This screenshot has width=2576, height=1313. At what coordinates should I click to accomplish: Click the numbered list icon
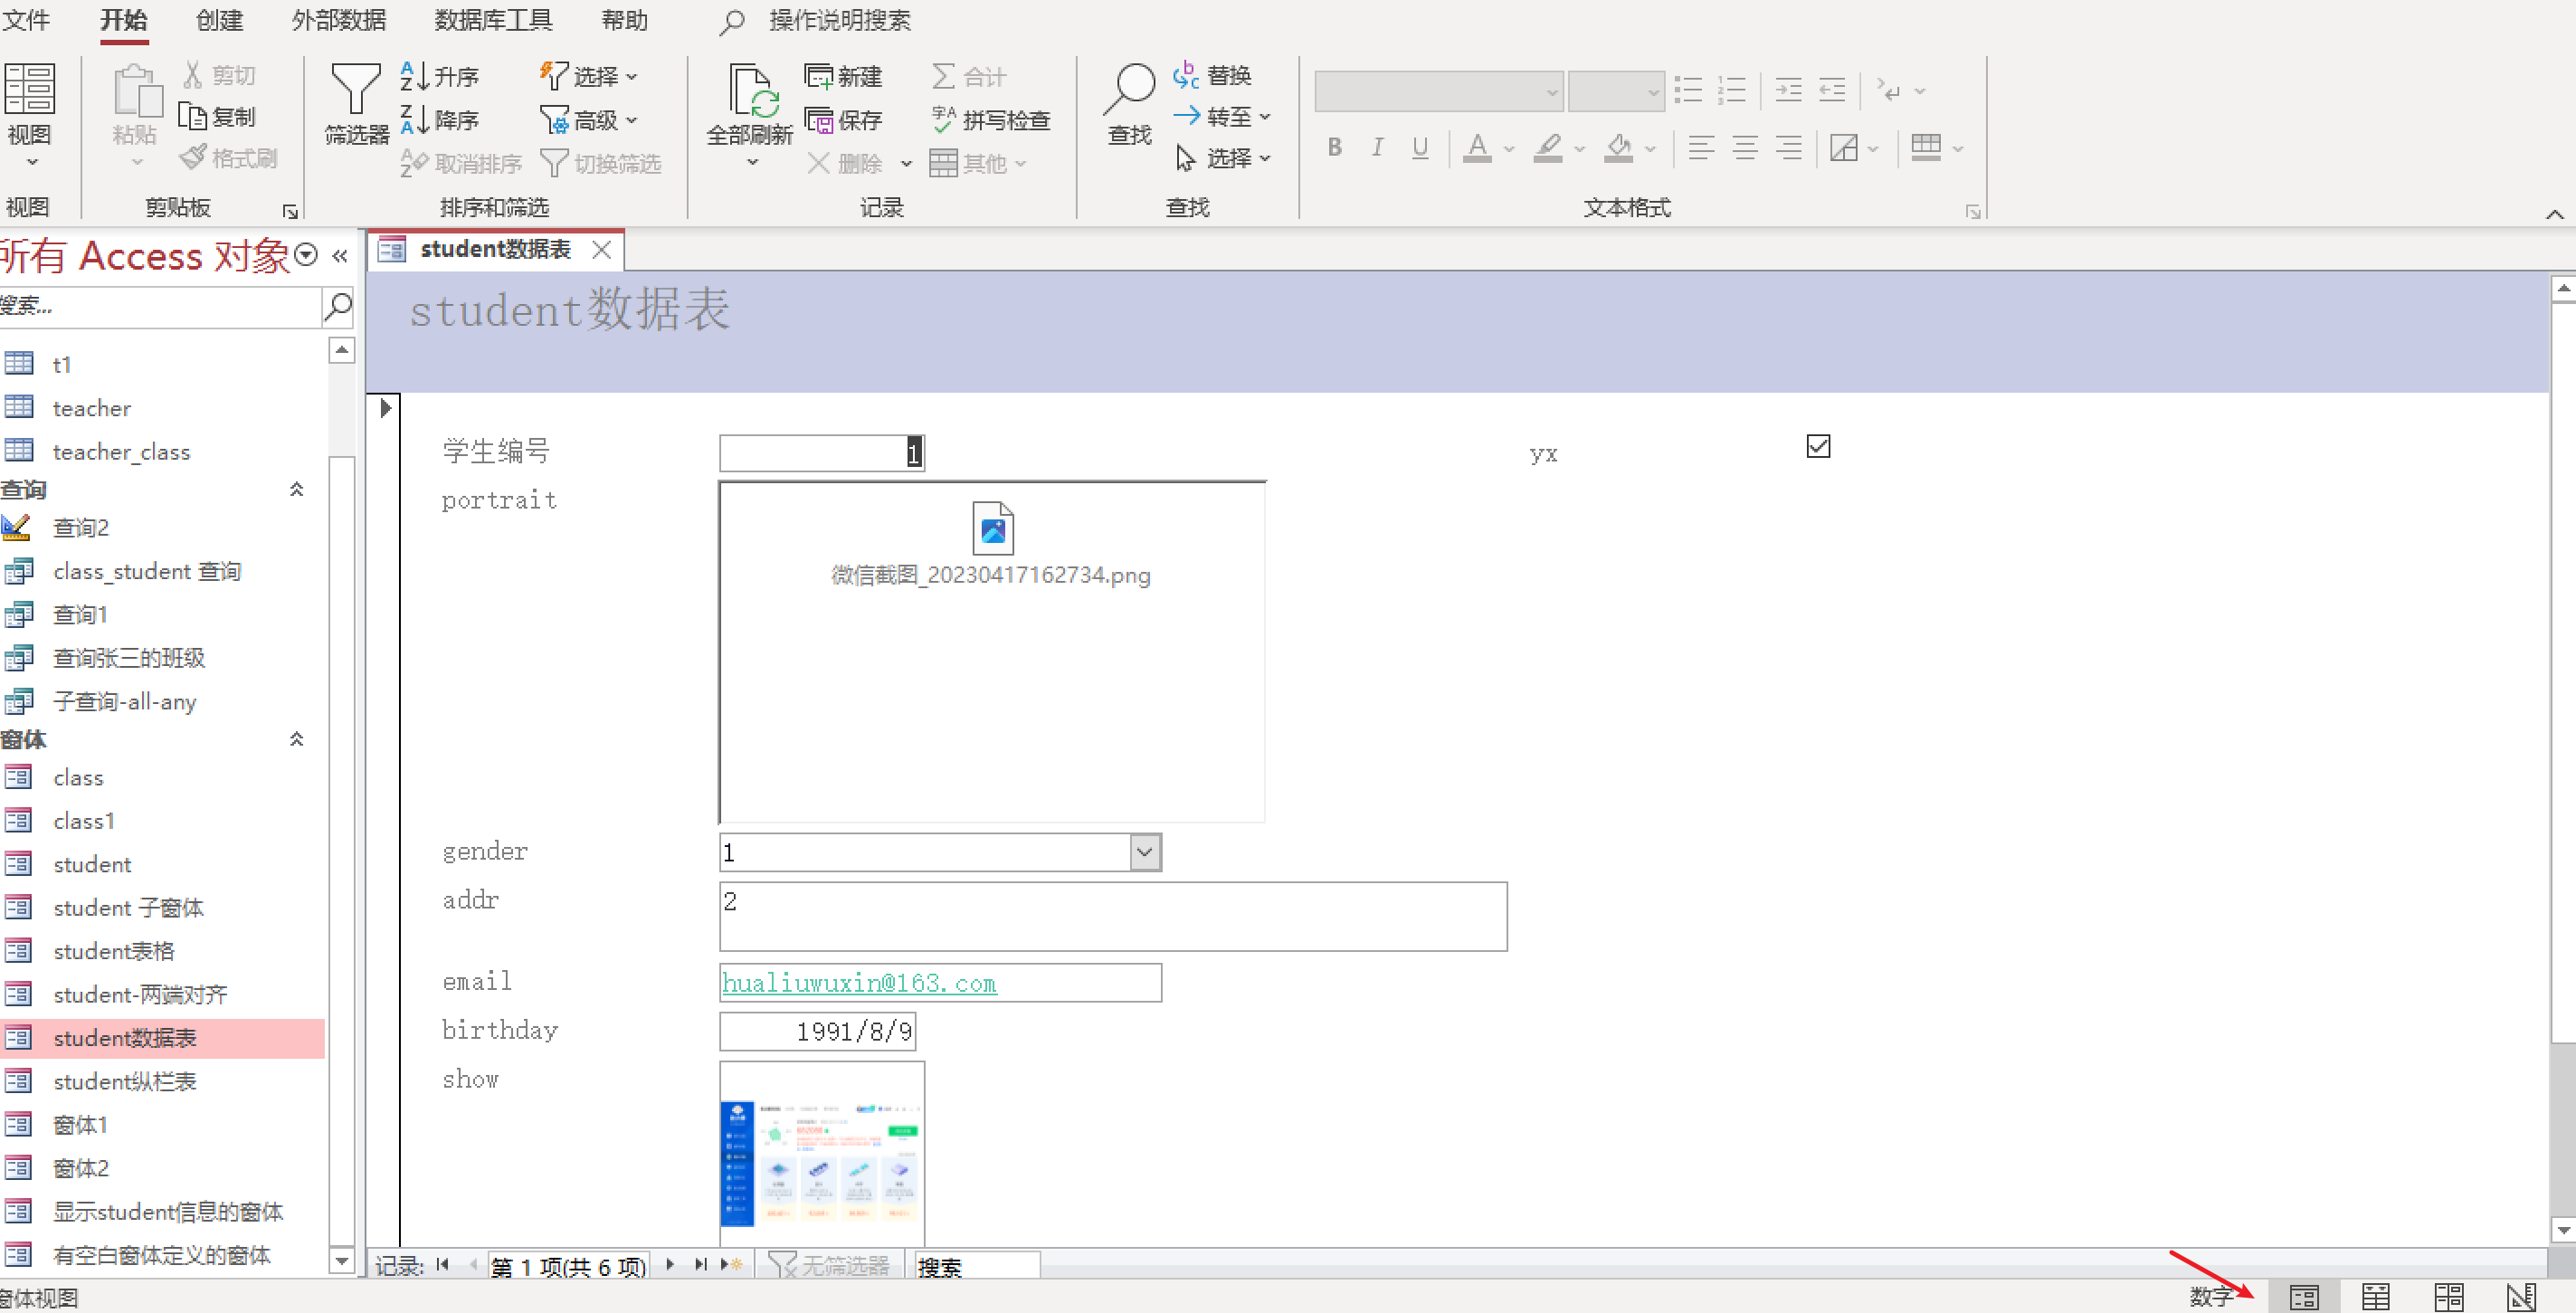click(1731, 90)
